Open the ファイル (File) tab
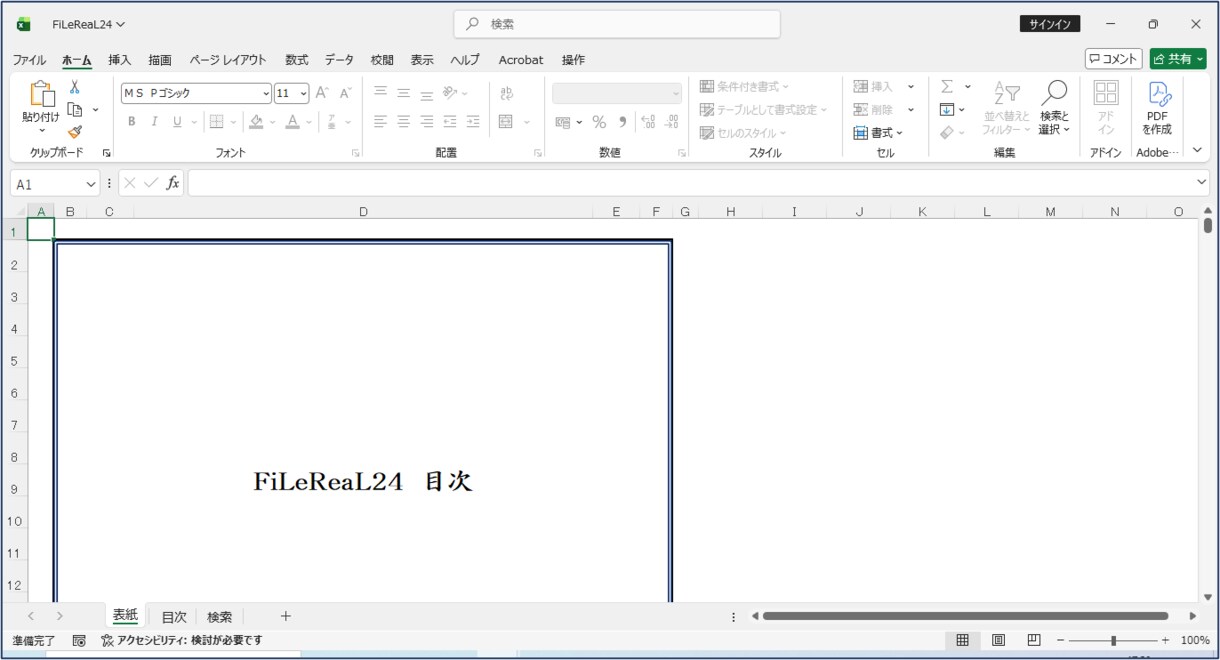Screen dimensions: 1220x660 point(29,60)
